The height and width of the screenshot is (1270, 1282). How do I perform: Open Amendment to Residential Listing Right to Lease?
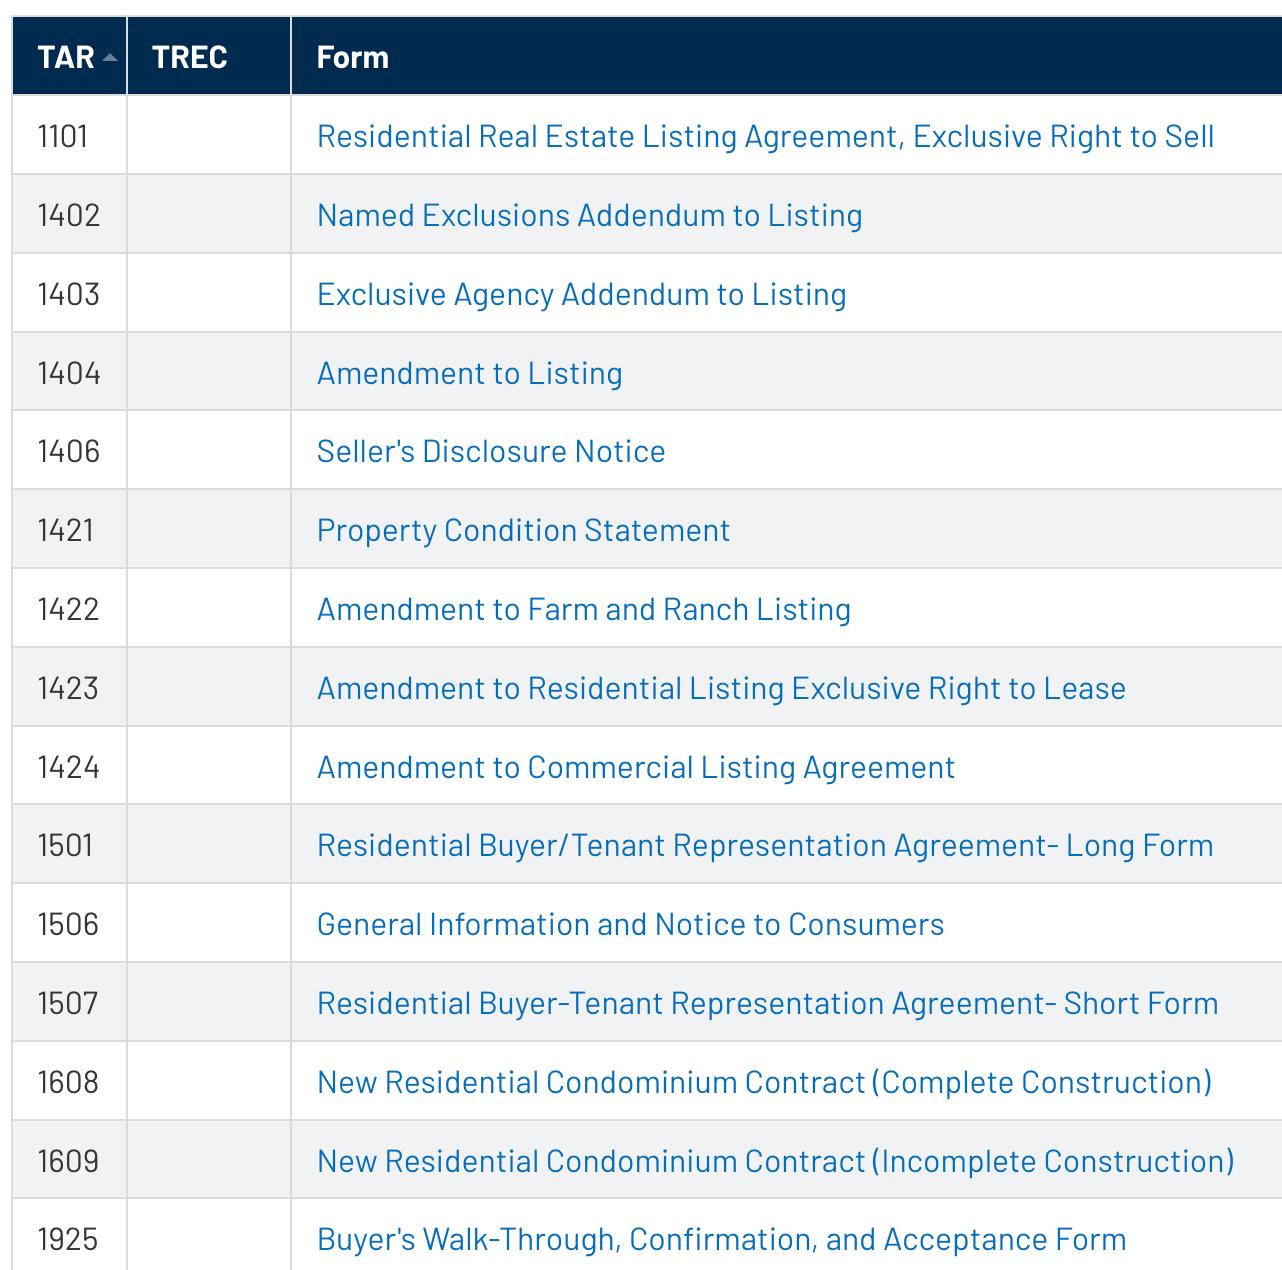click(x=721, y=688)
